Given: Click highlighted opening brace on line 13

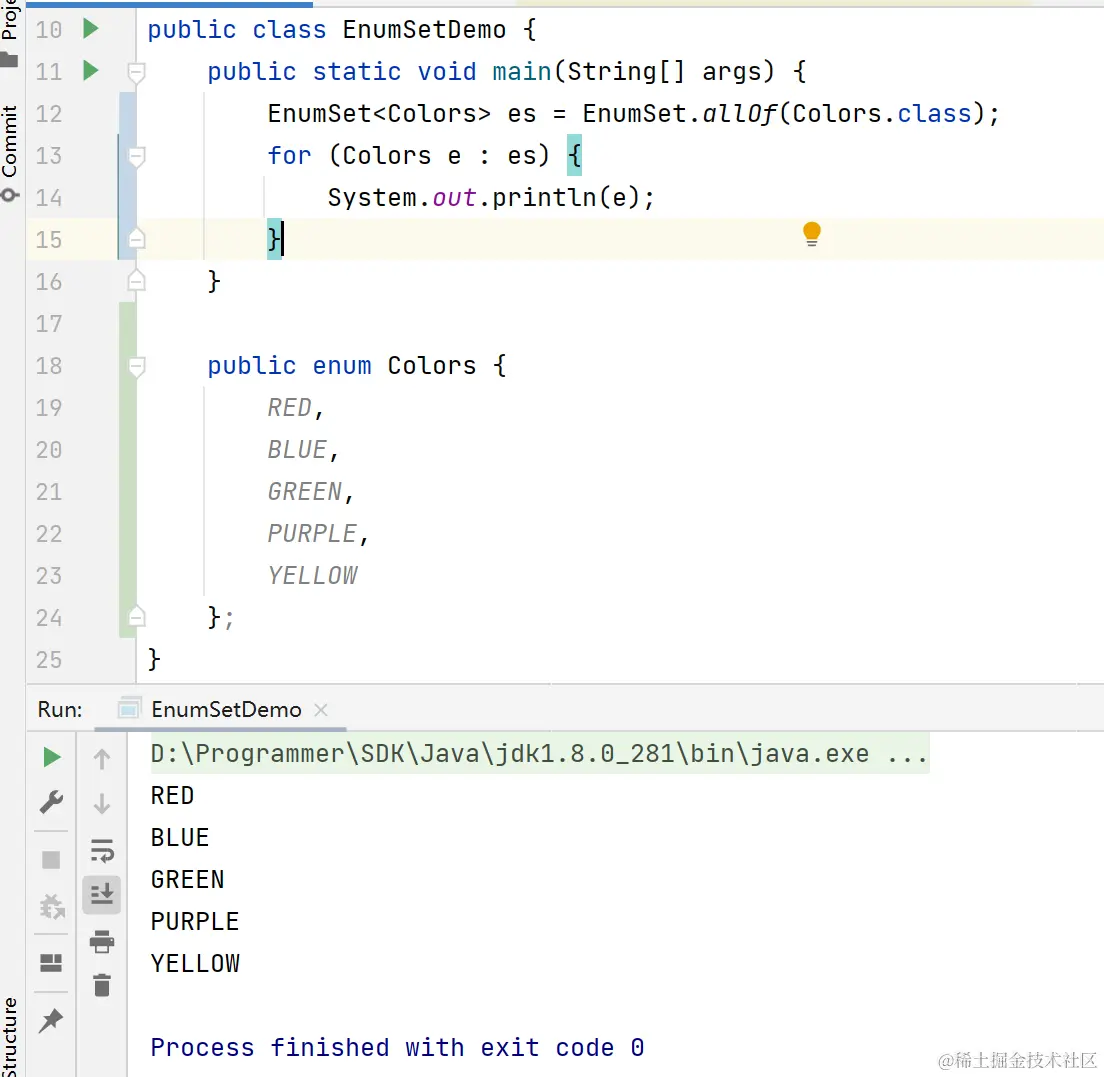Looking at the screenshot, I should (575, 155).
